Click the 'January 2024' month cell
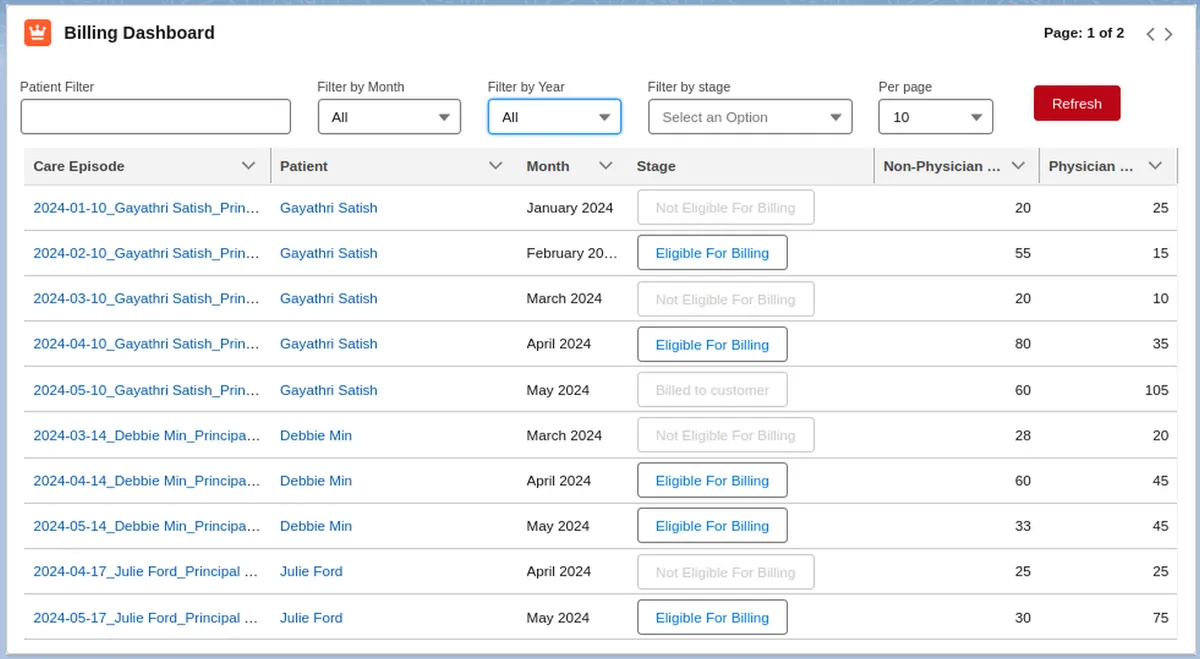This screenshot has height=659, width=1200. [x=570, y=208]
